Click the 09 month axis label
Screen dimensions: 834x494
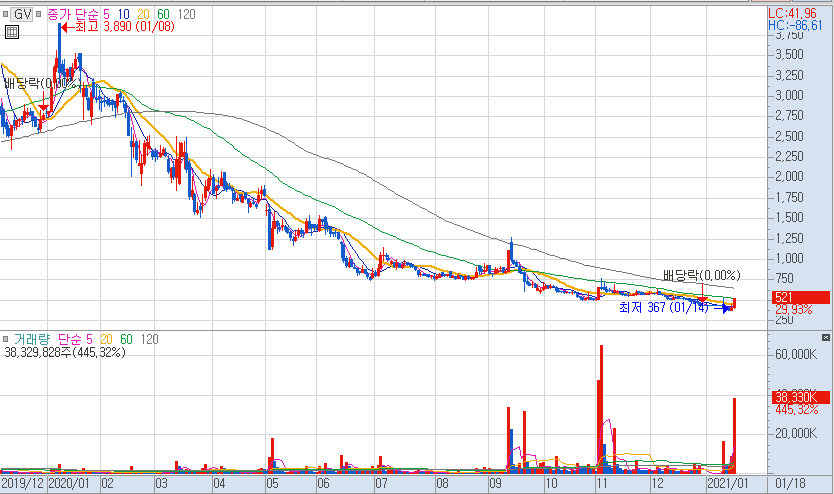495,483
